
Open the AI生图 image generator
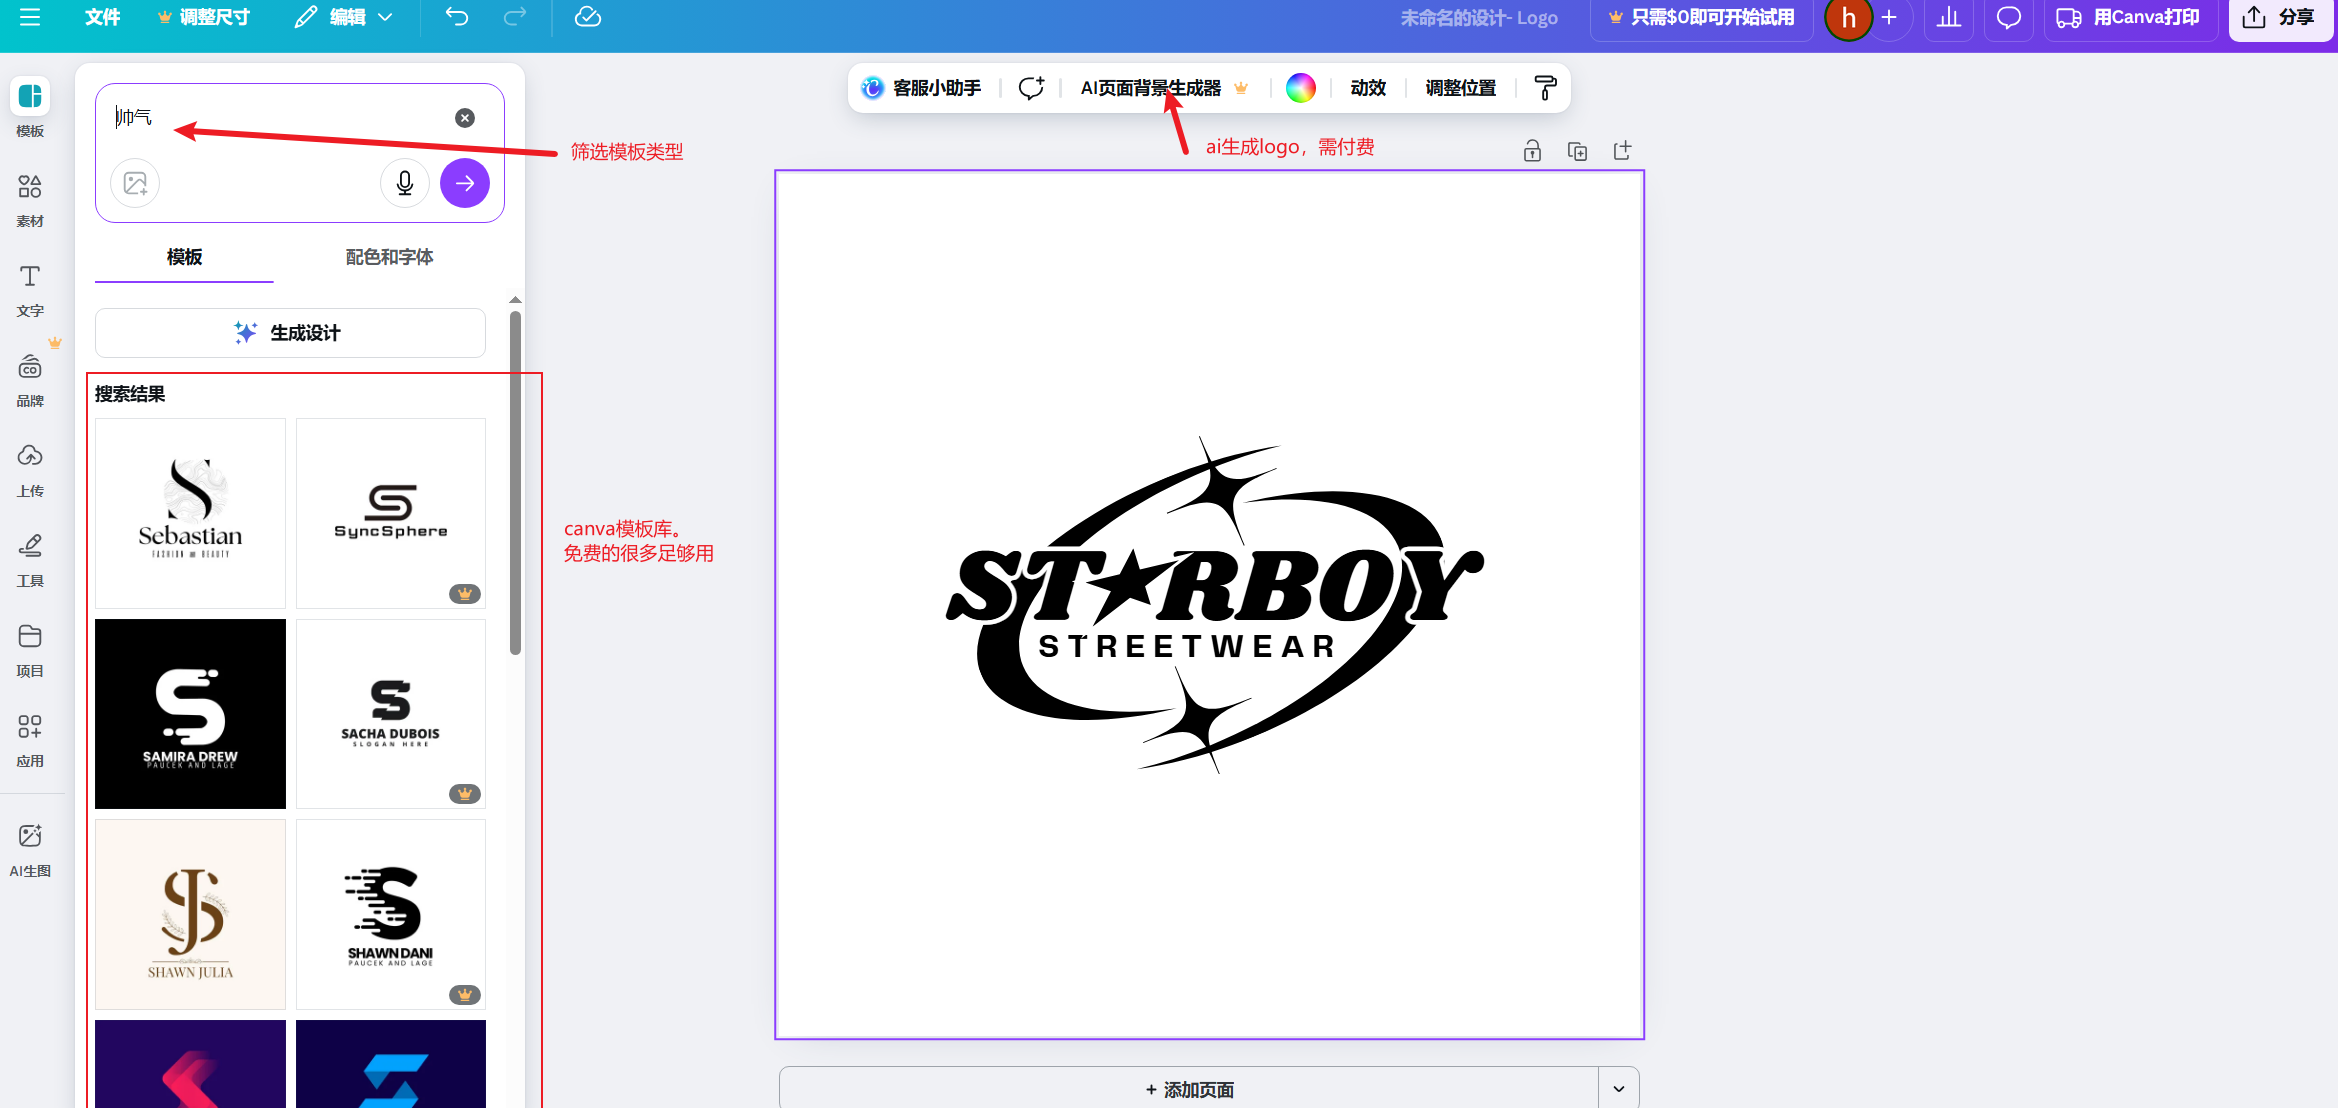pos(30,849)
